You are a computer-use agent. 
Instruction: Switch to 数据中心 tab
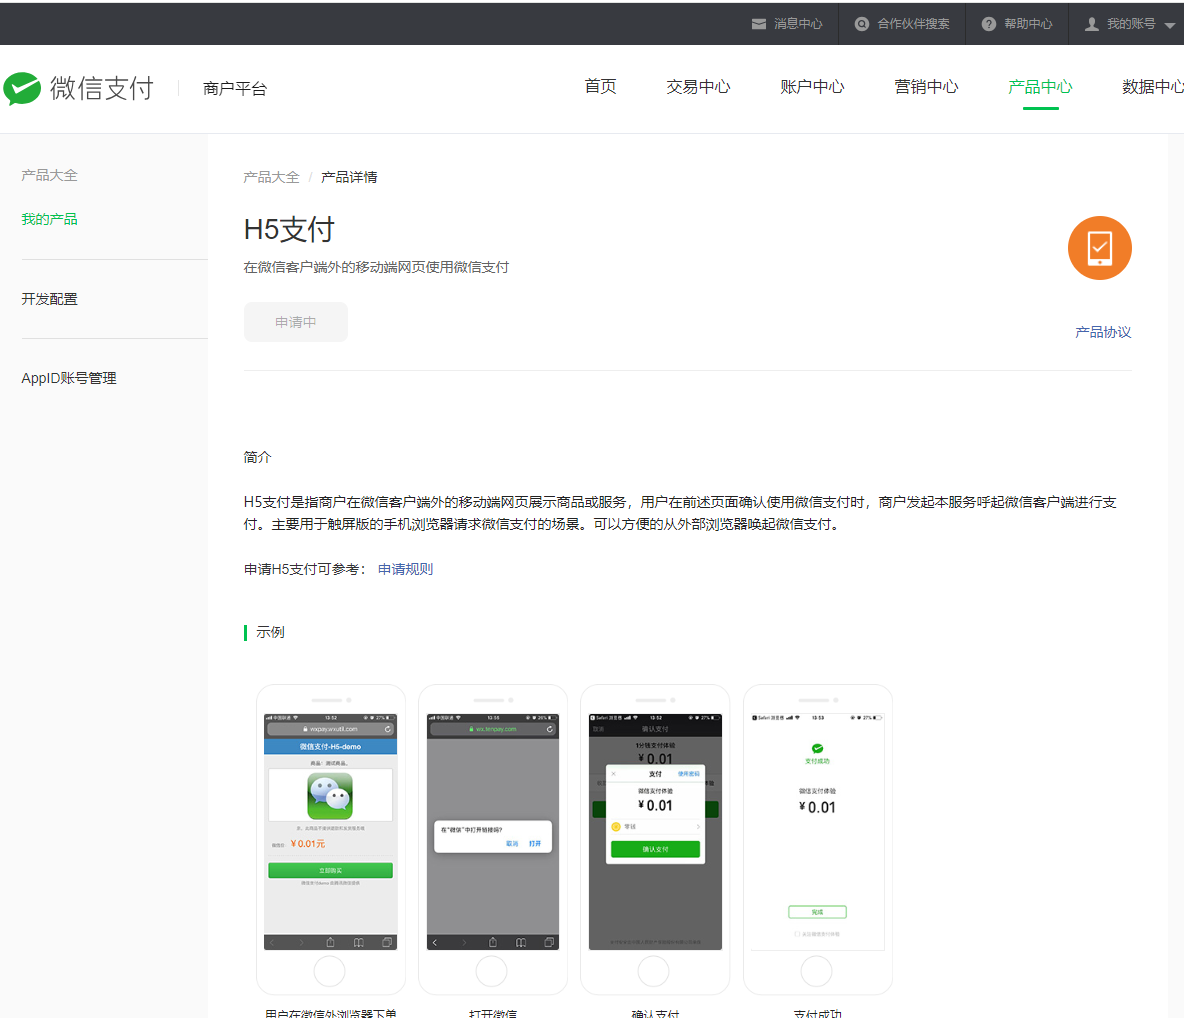coord(1152,87)
